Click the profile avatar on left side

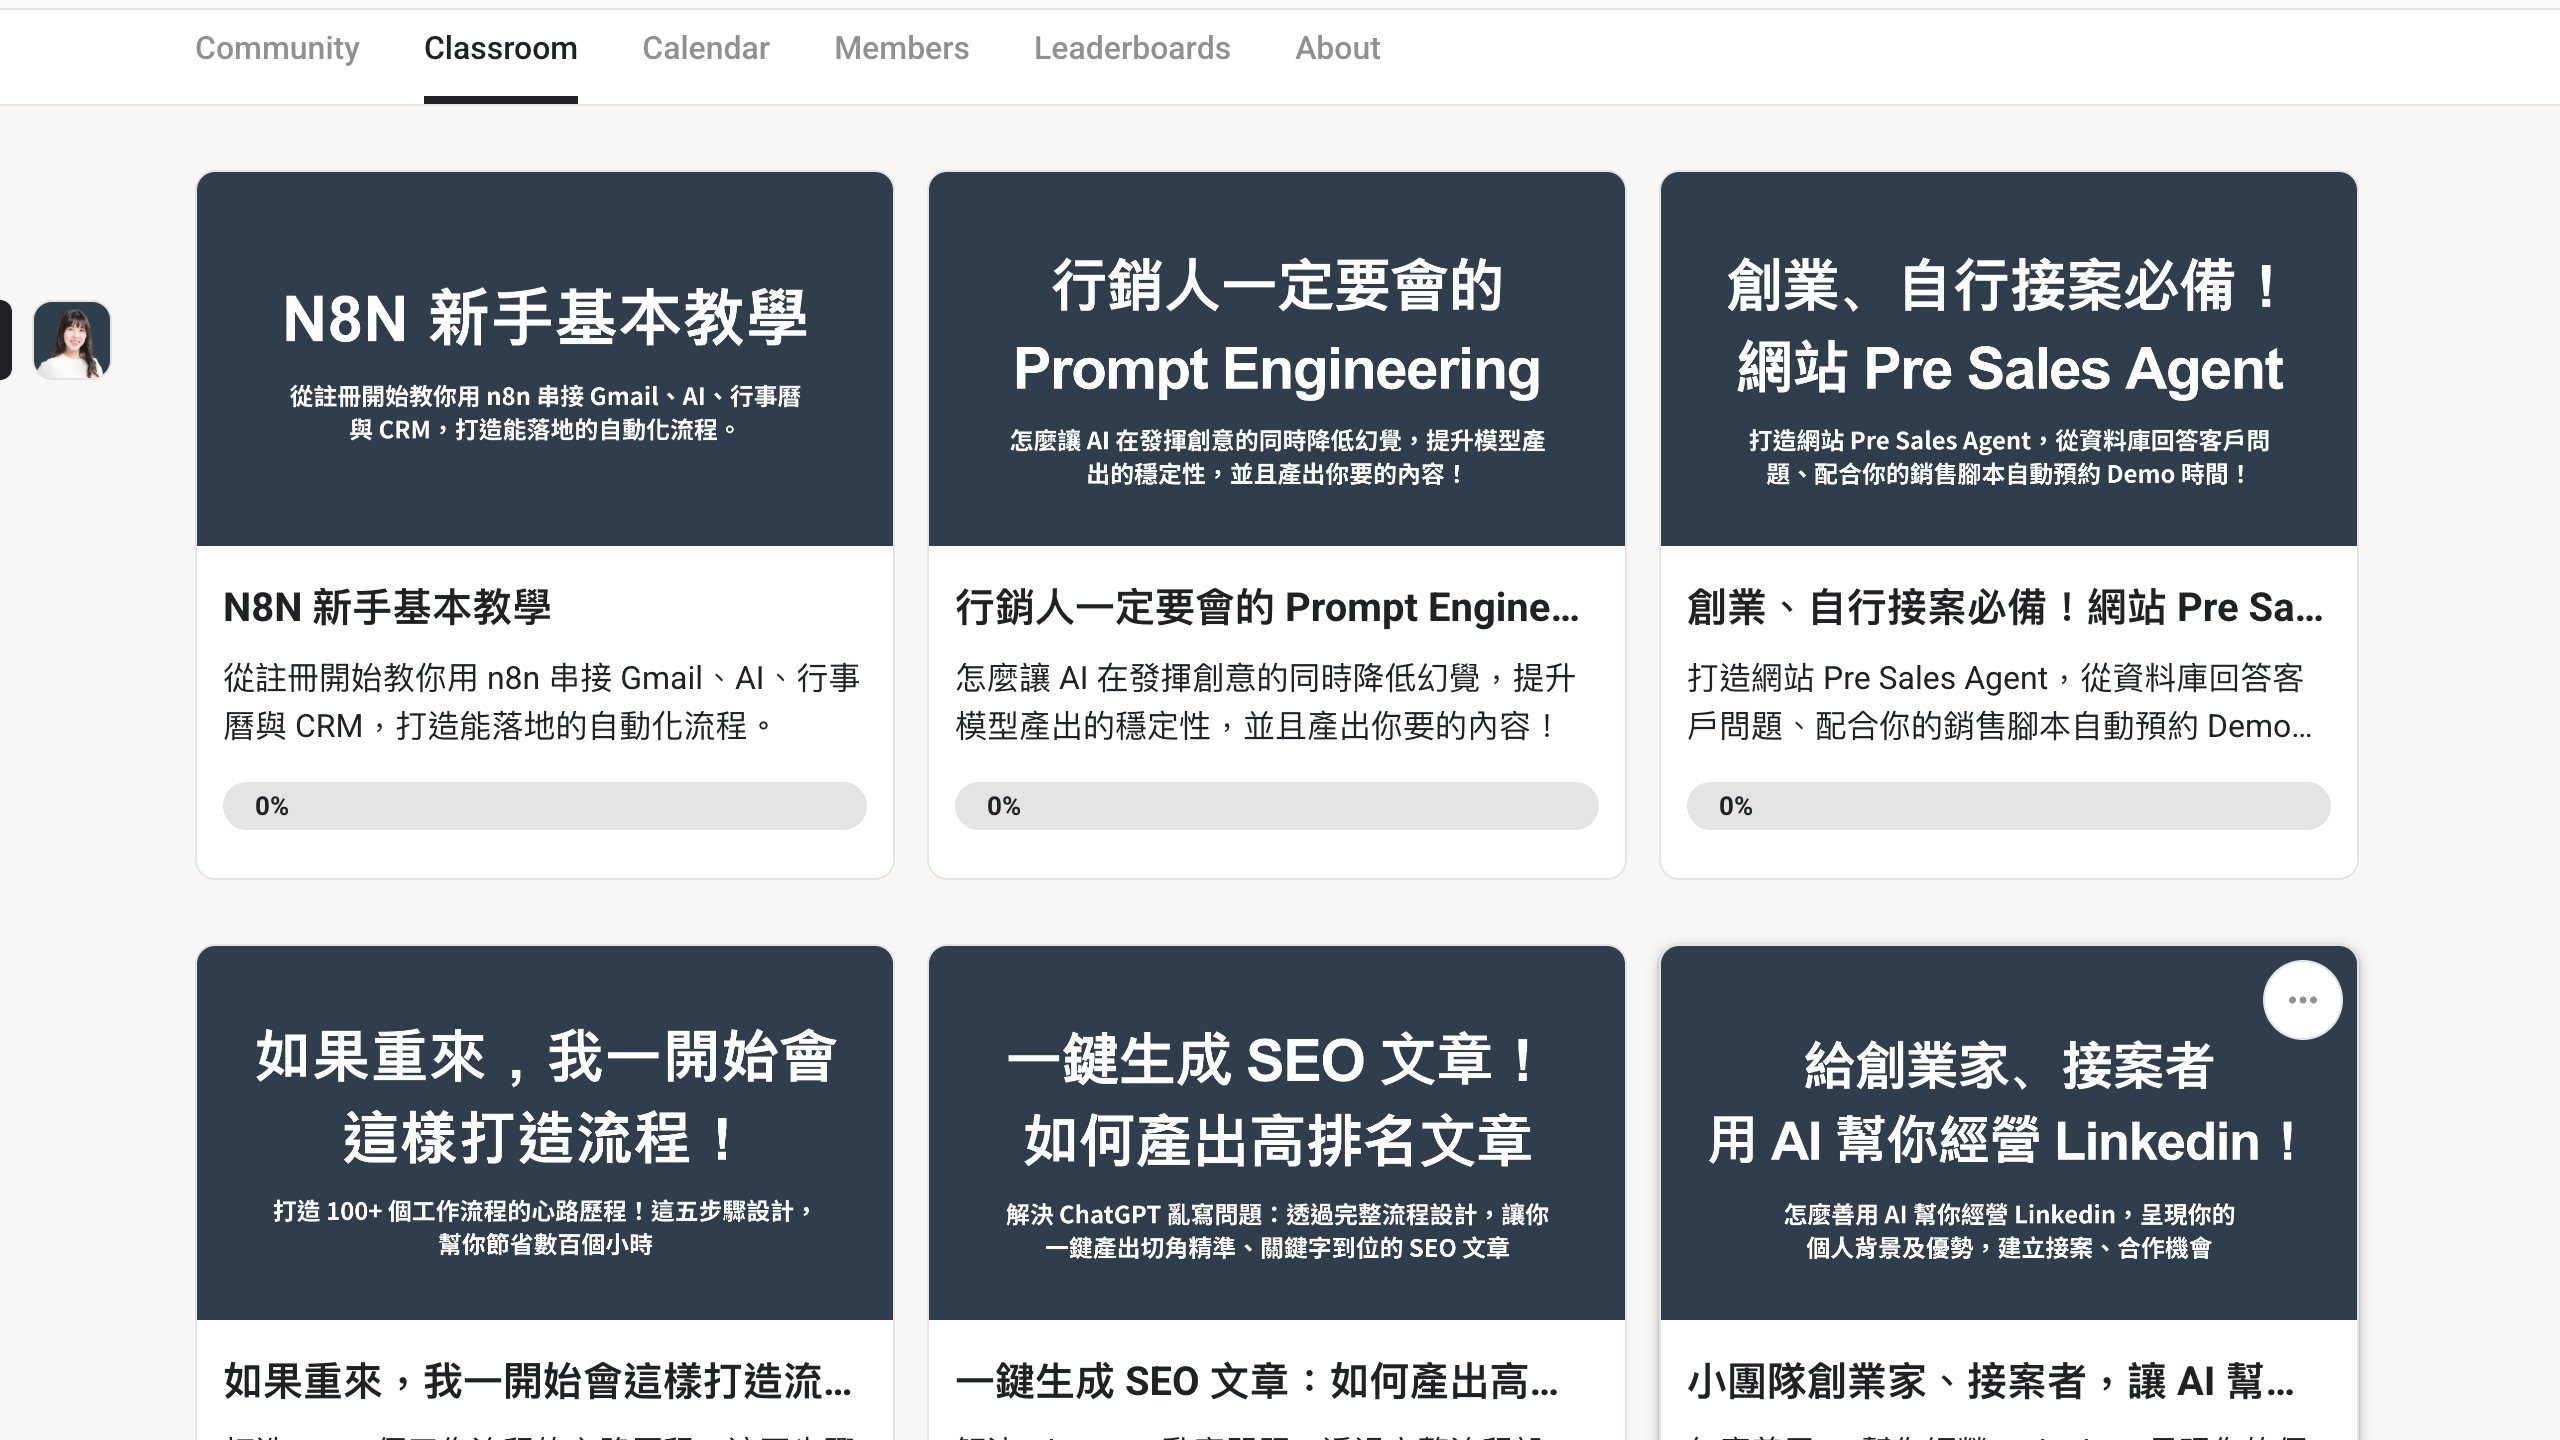72,340
